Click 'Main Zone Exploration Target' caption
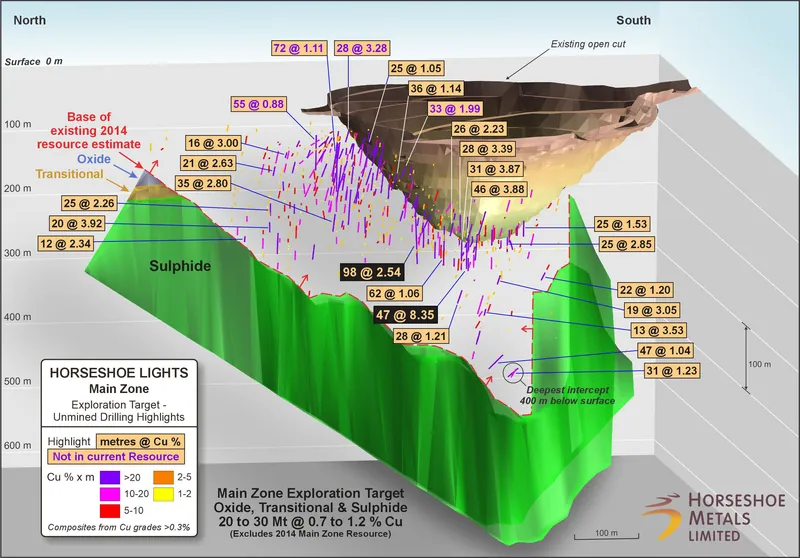Screen dimensions: 800x558 coord(311,494)
